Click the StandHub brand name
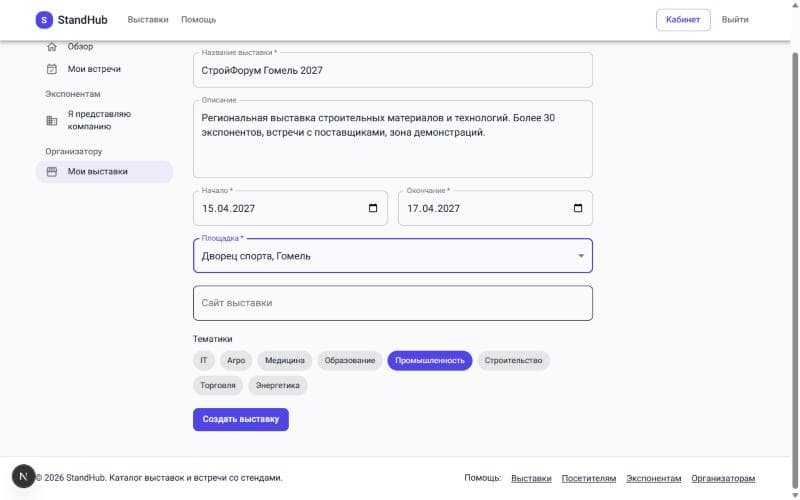800x500 pixels. (x=83, y=20)
